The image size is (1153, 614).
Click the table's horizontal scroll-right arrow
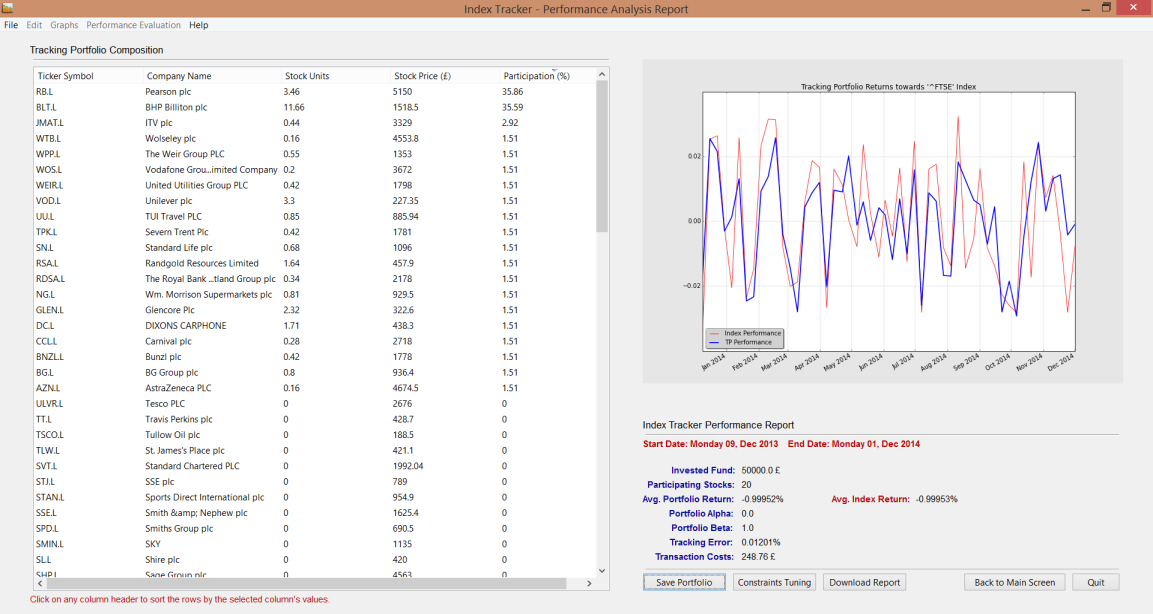click(589, 583)
